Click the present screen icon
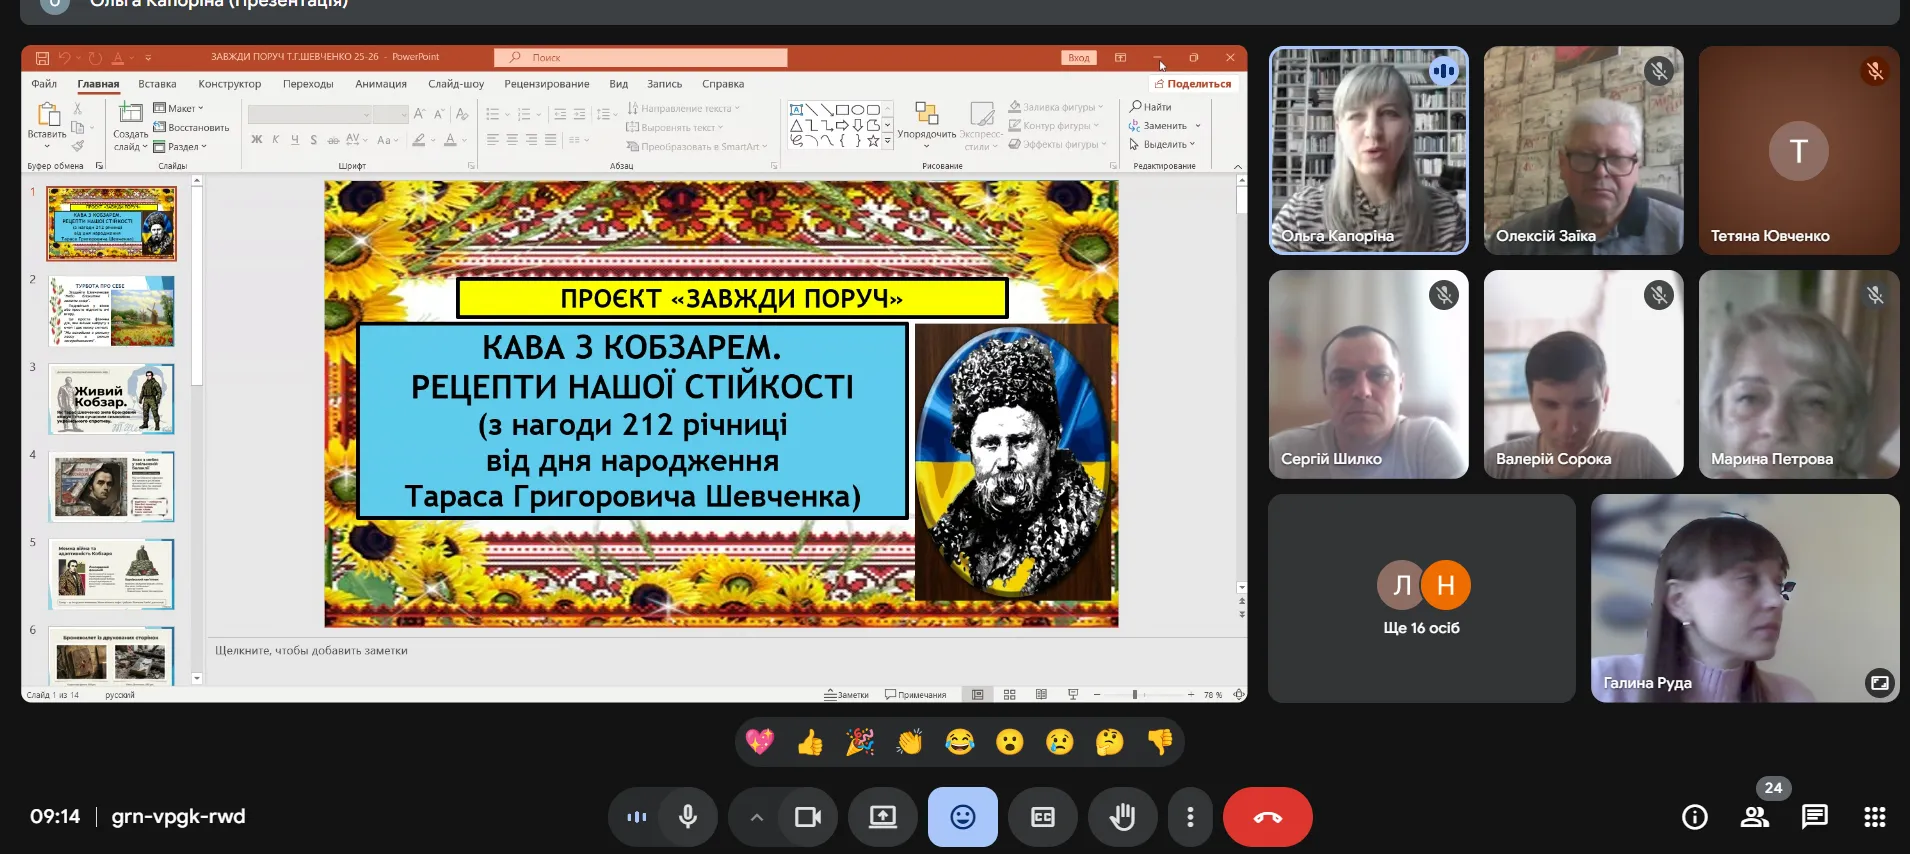1910x854 pixels. 882,817
